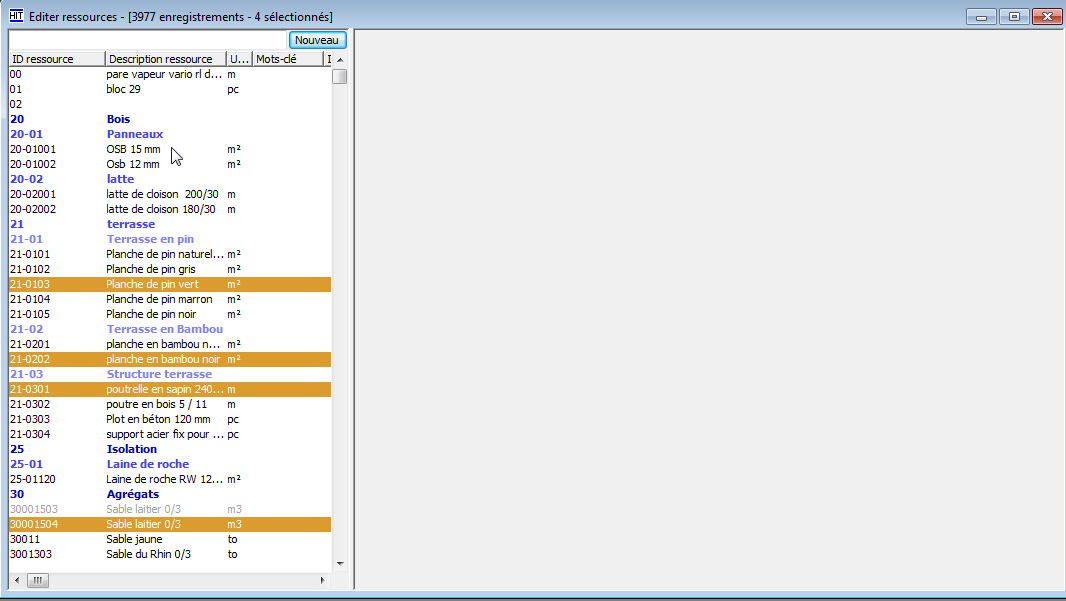Click the app icon in title bar
This screenshot has height=601, width=1066.
[16, 16]
